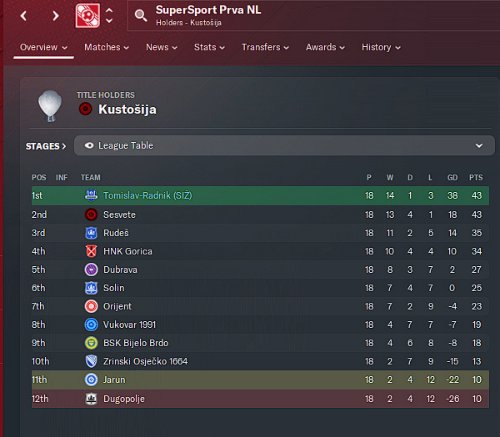
Task: Select the Transfers tab
Action: click(265, 47)
